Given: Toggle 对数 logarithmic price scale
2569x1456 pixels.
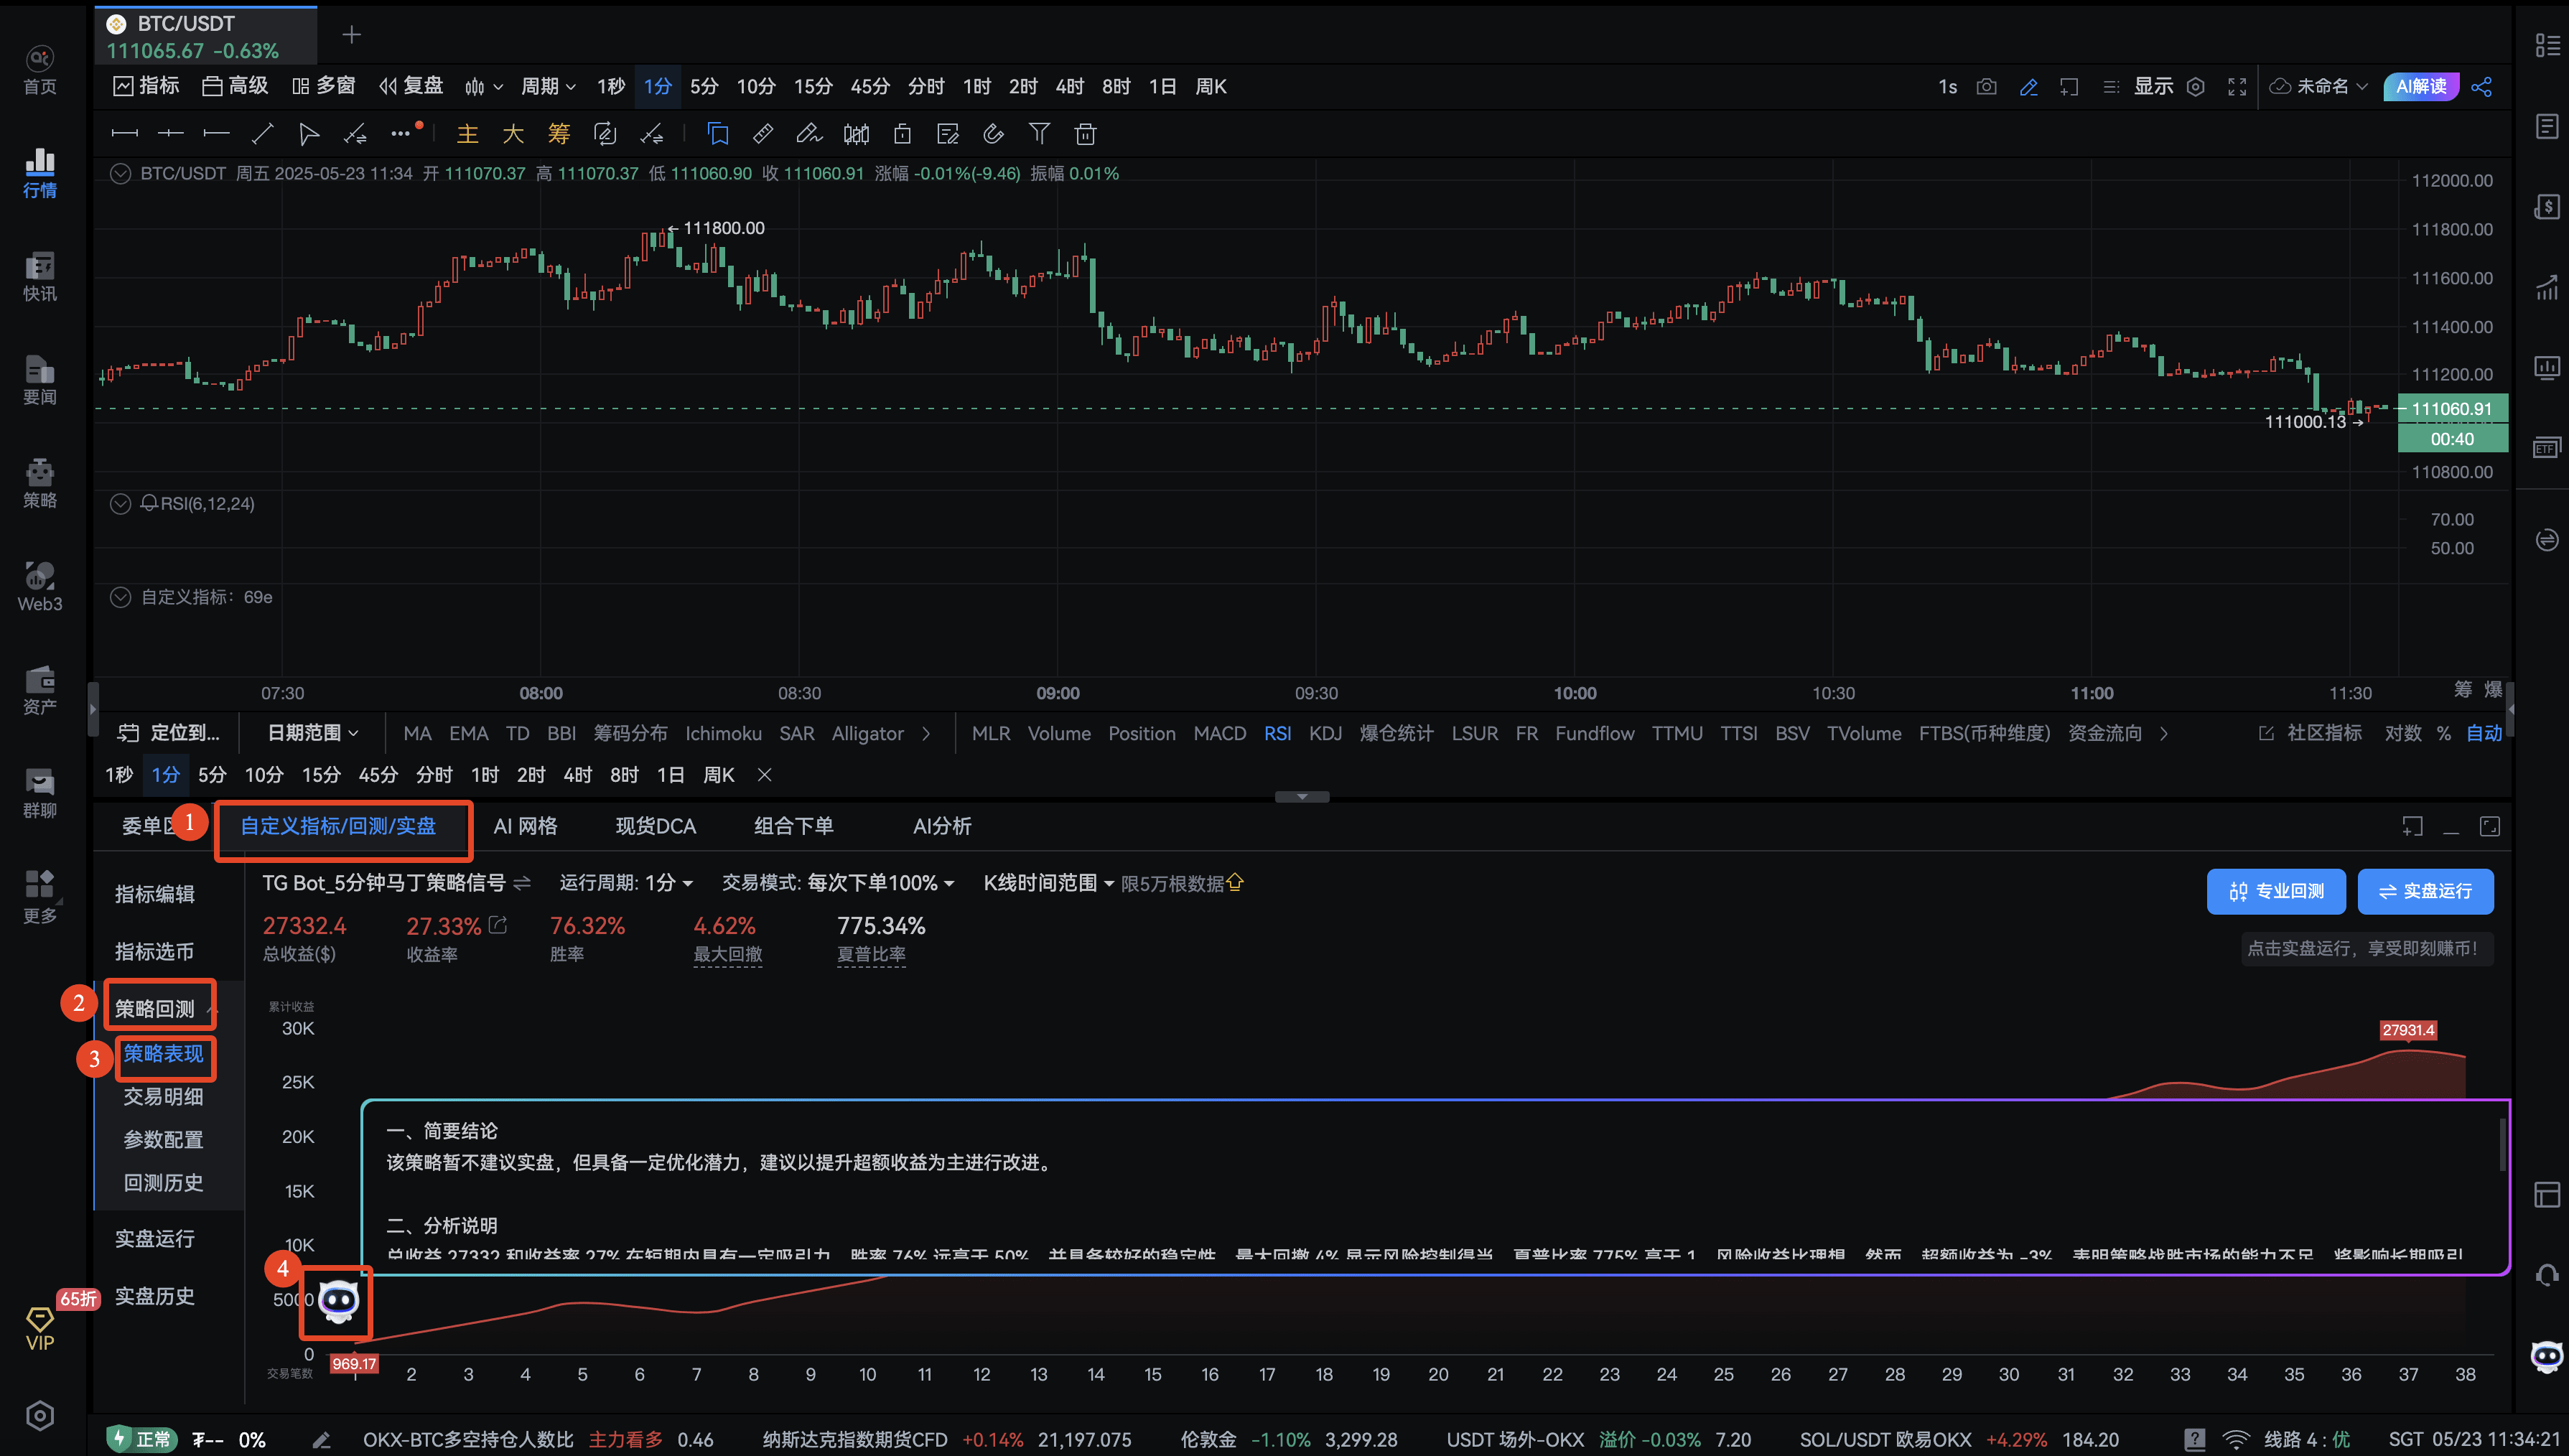Looking at the screenshot, I should tap(2402, 733).
